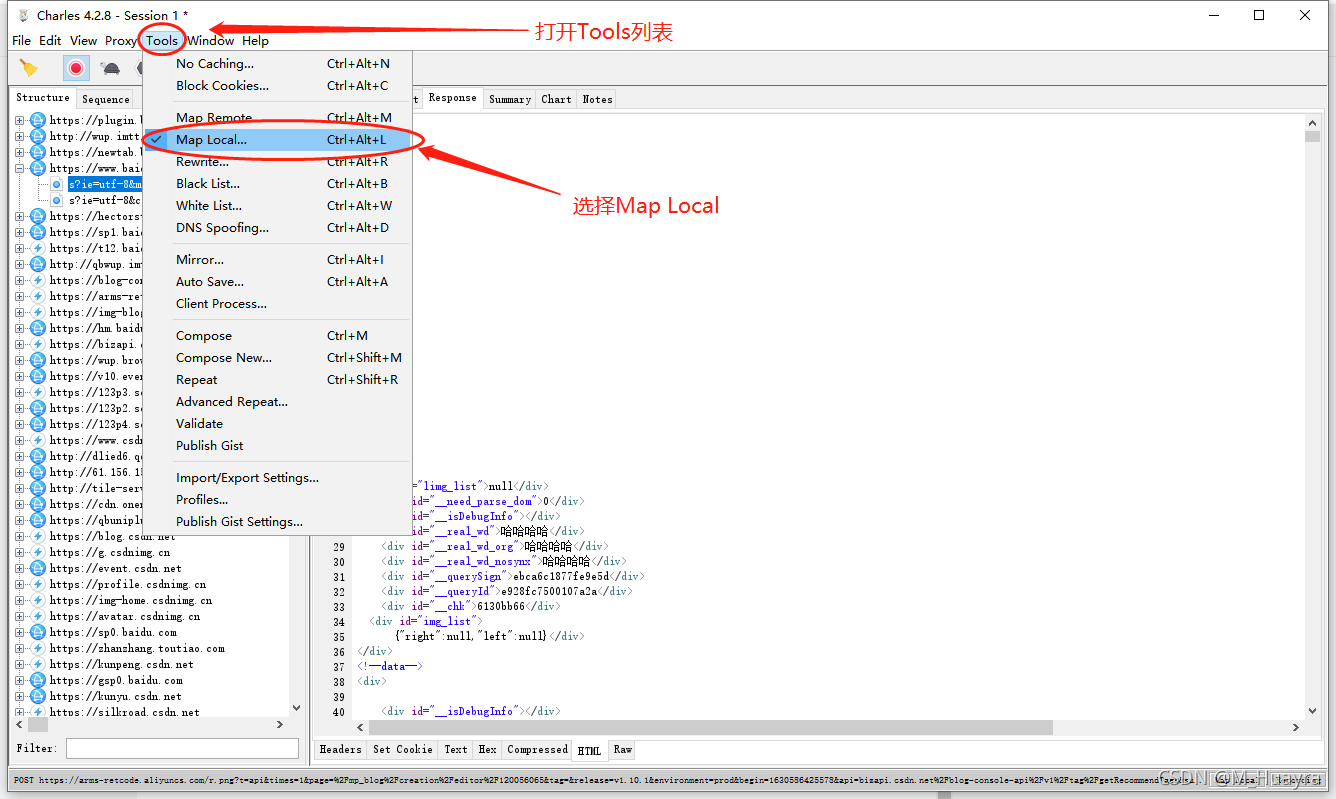Open the File menu
This screenshot has height=799, width=1336.
21,41
